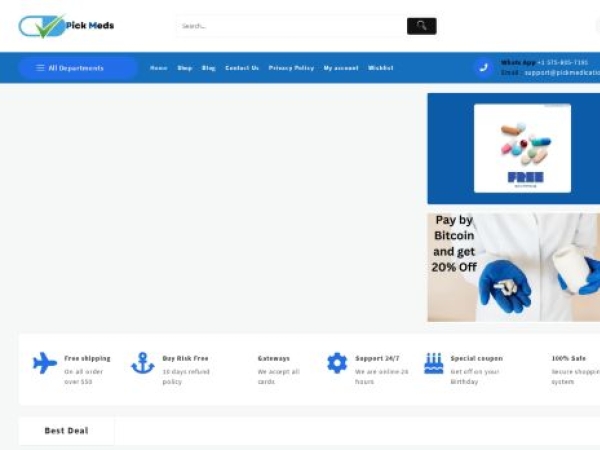Click the Buy Risk Free heading
Screen dimensions: 600x450
tap(185, 359)
